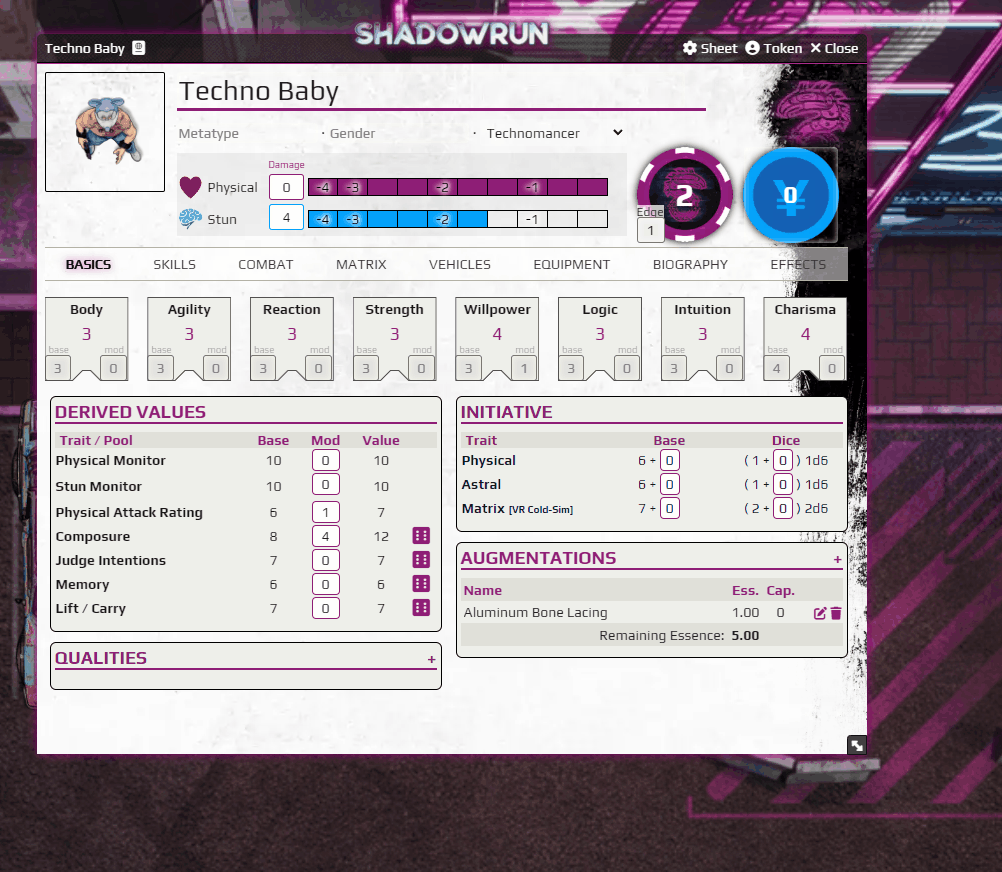Click the Strength attribute label
The height and width of the screenshot is (872, 1002).
(x=394, y=309)
